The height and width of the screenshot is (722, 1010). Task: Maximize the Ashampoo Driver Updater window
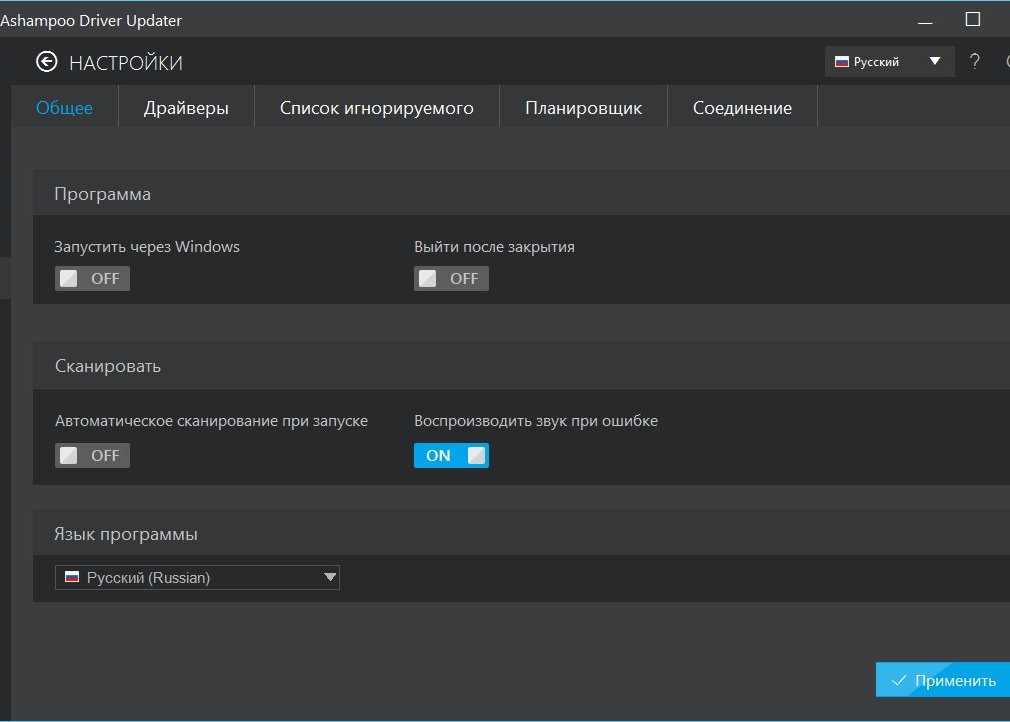(x=973, y=19)
